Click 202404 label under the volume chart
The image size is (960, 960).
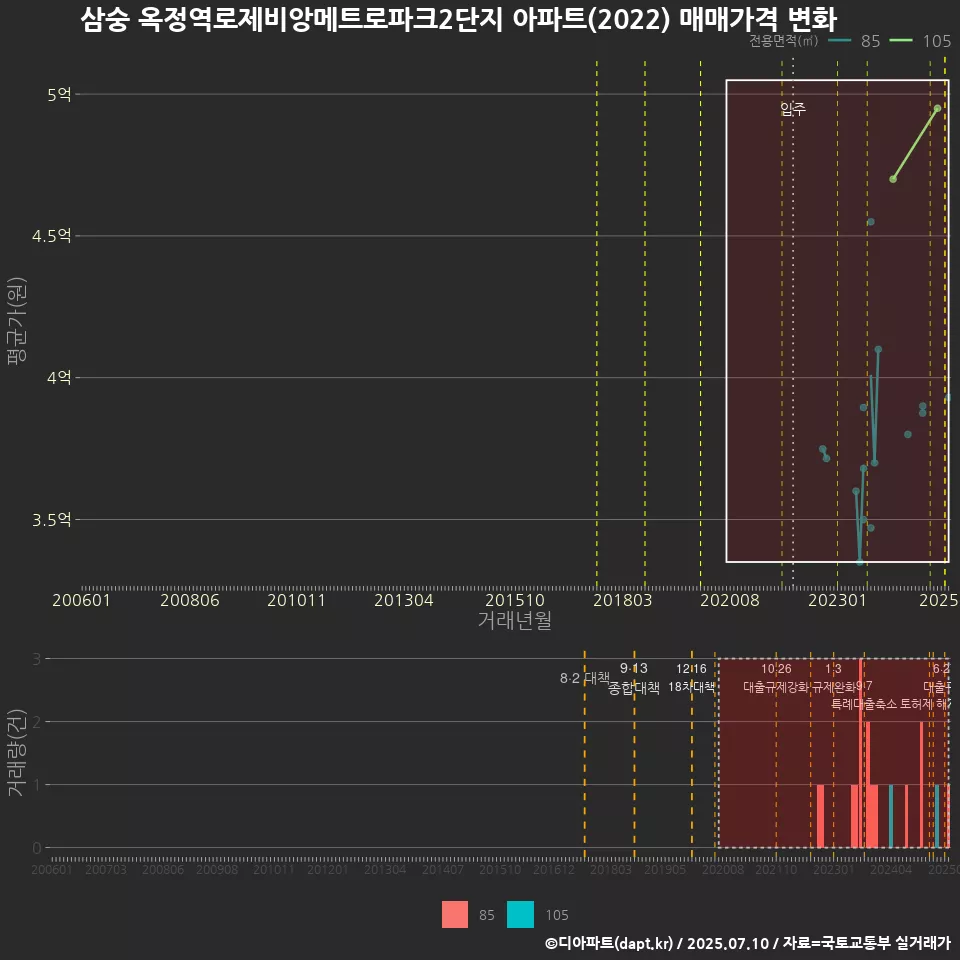pos(891,869)
